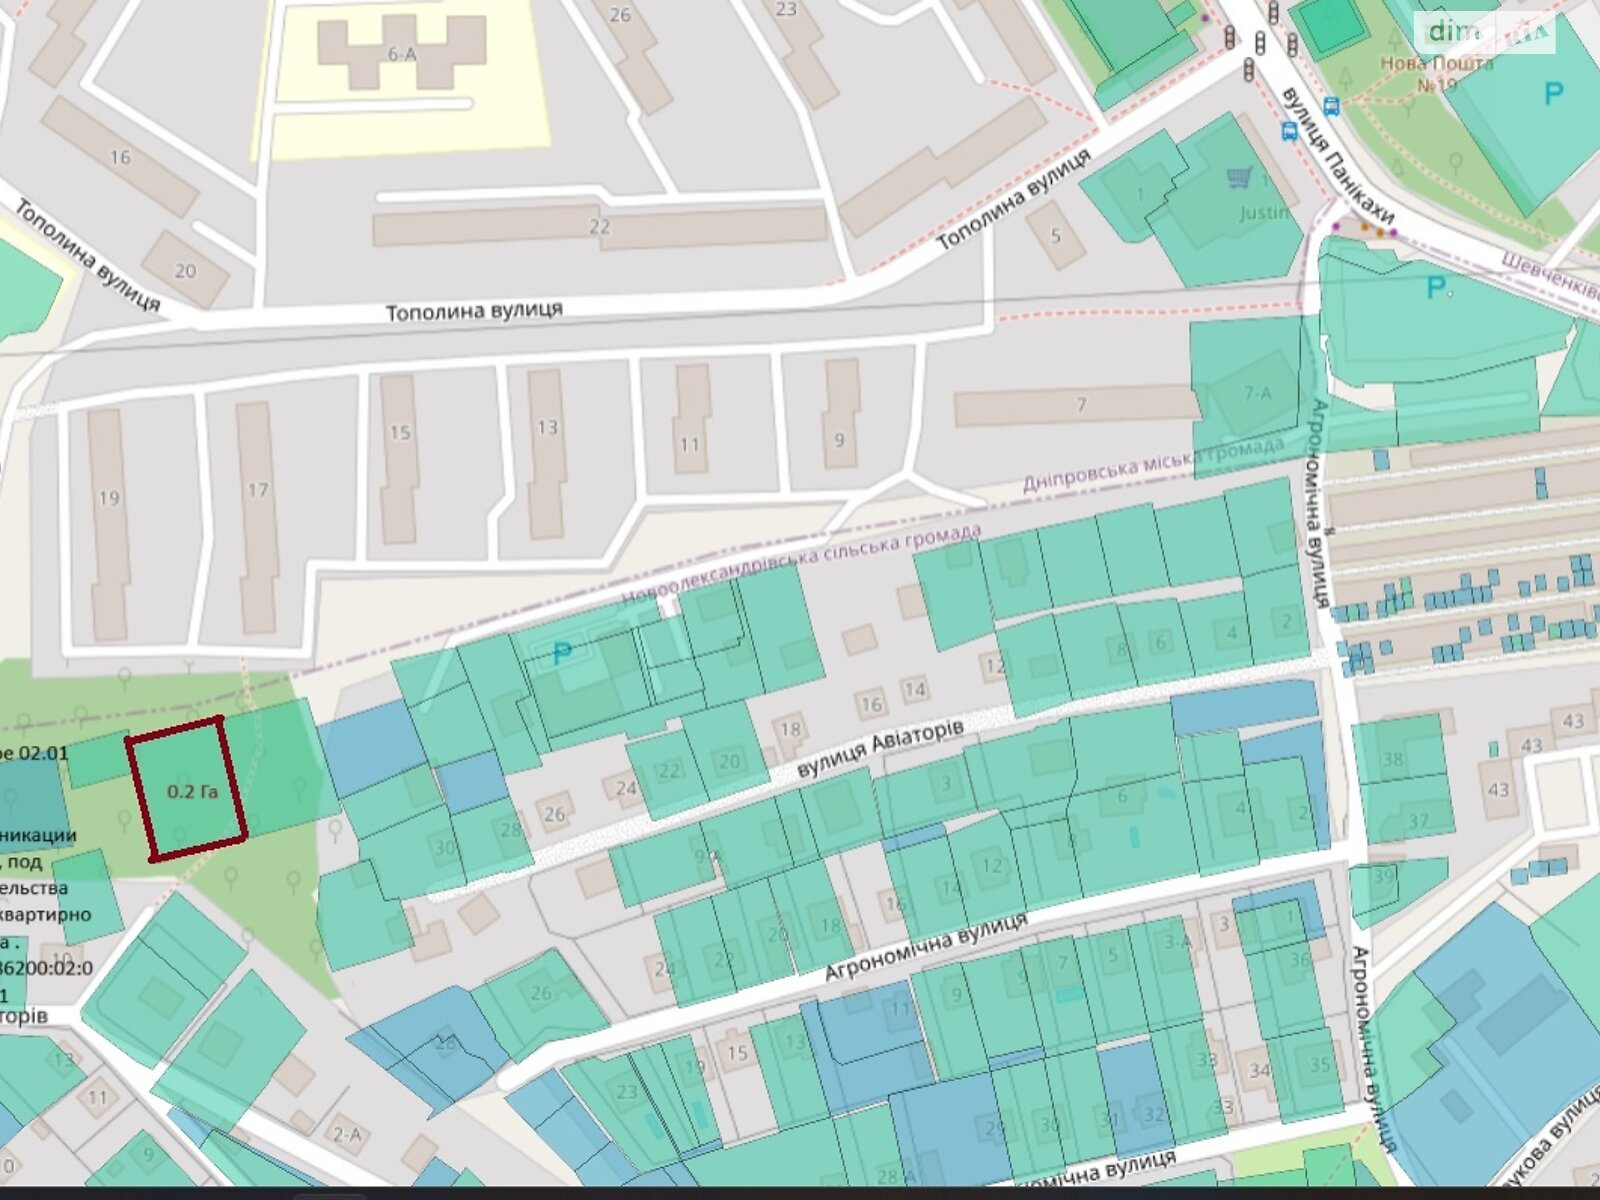Click parking icon above building 7-A
The image size is (1600, 1200).
1437,288
